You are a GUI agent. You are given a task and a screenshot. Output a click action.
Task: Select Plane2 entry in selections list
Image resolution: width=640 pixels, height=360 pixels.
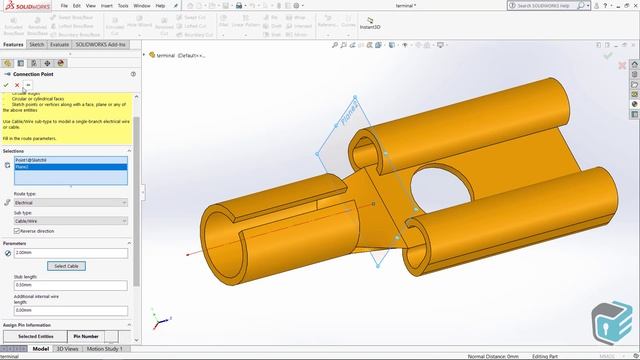(71, 167)
